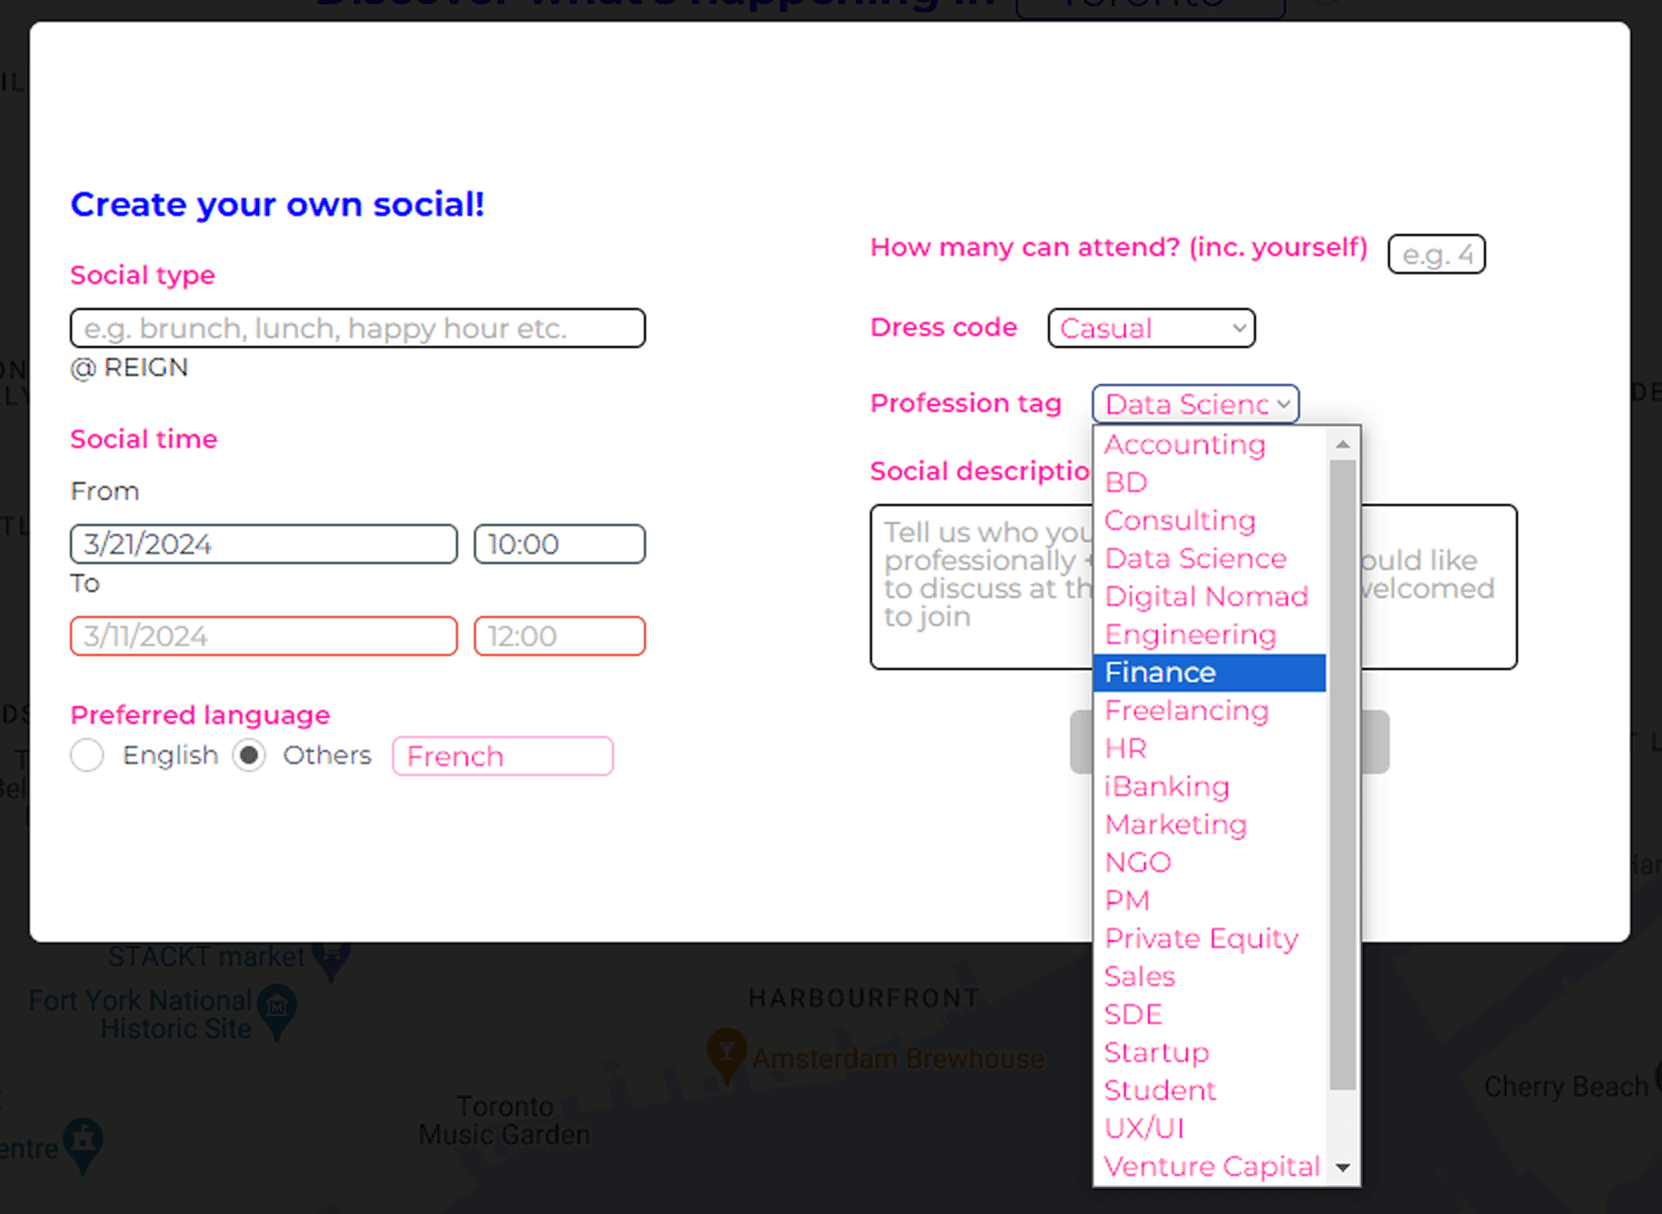Image resolution: width=1662 pixels, height=1214 pixels.
Task: Choose Data Science from profession list
Action: 1210,558
